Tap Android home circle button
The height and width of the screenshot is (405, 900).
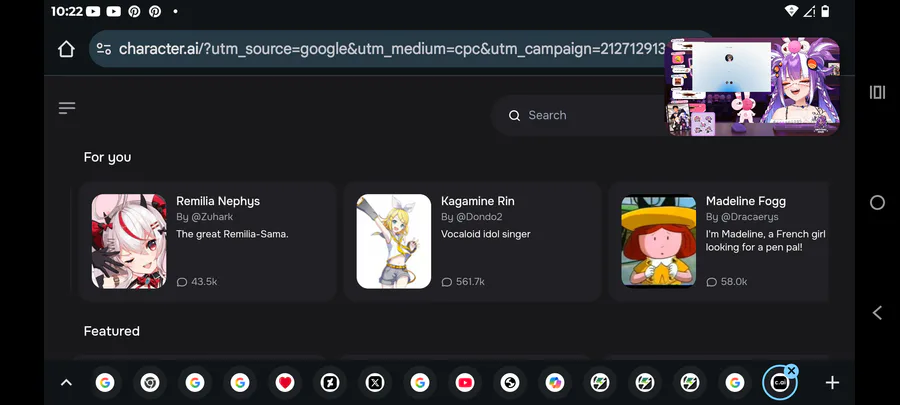coord(877,202)
